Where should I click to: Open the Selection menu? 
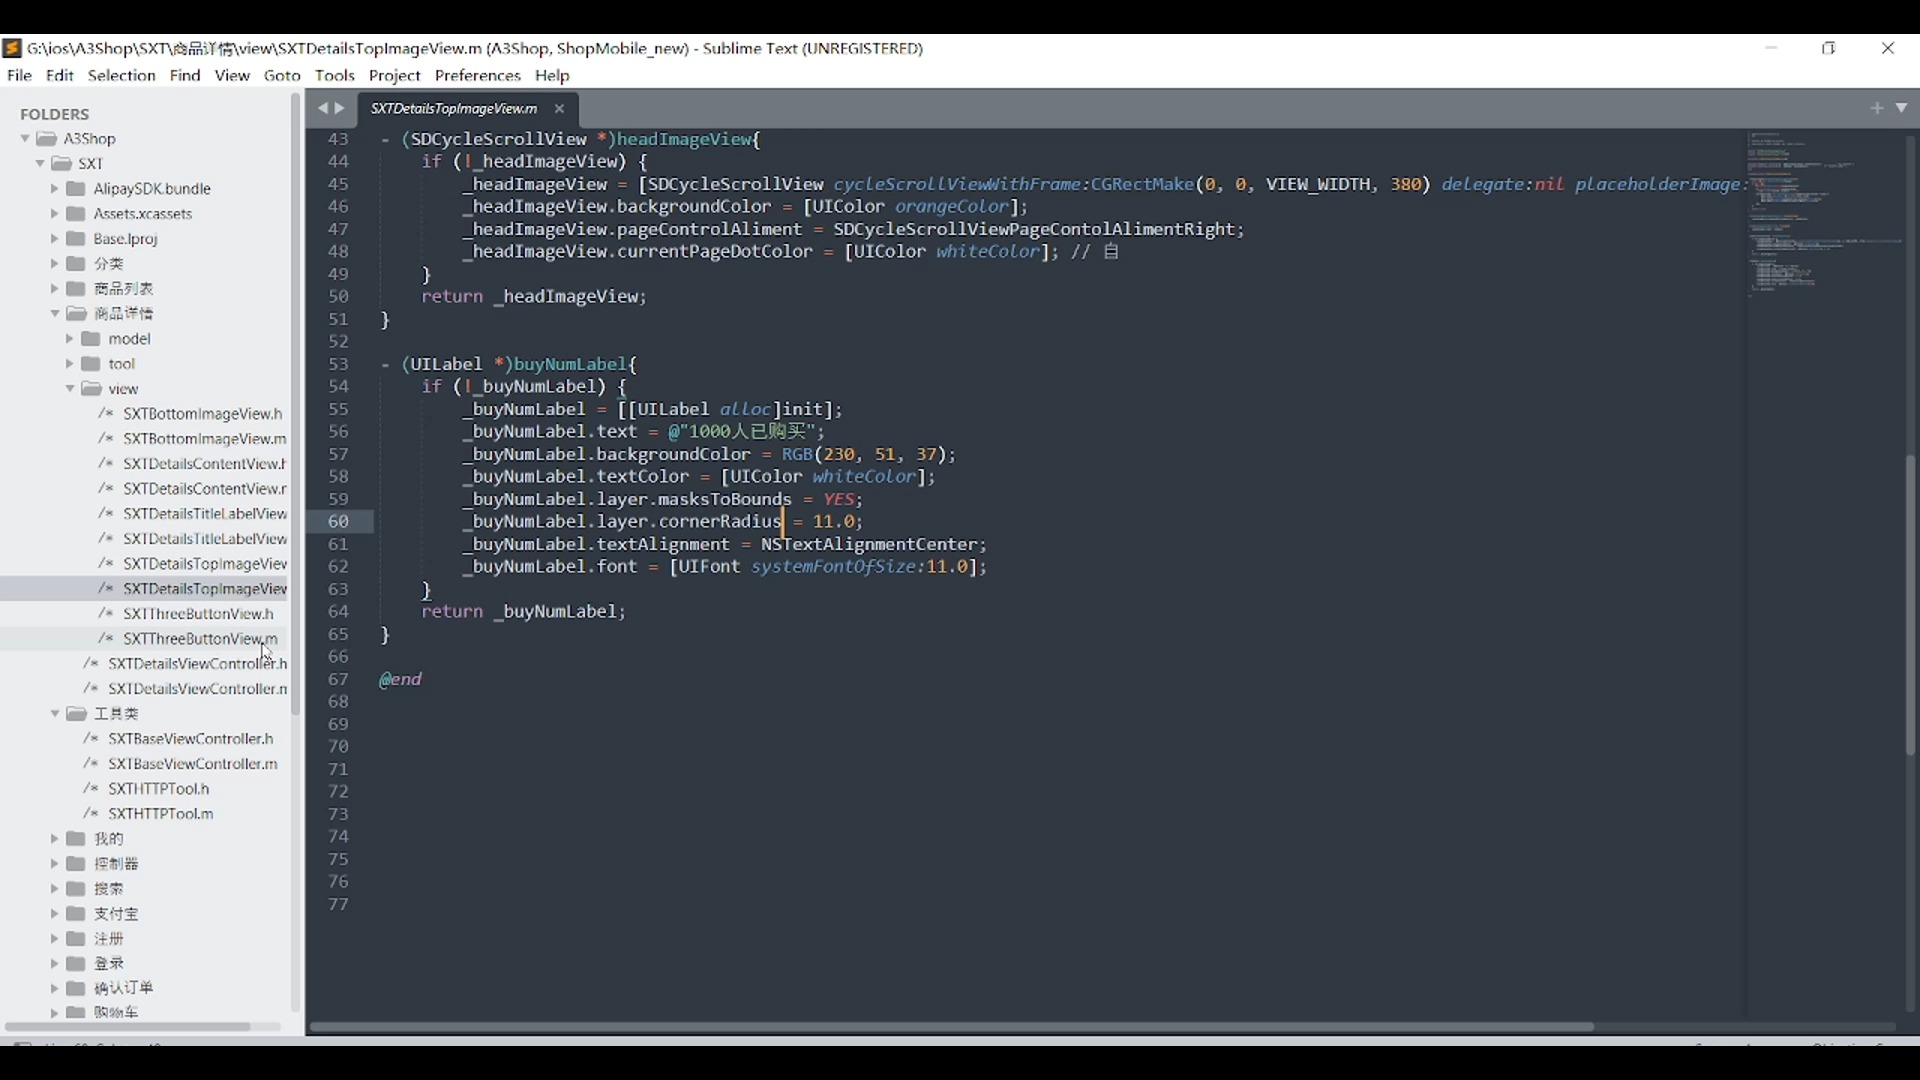121,75
